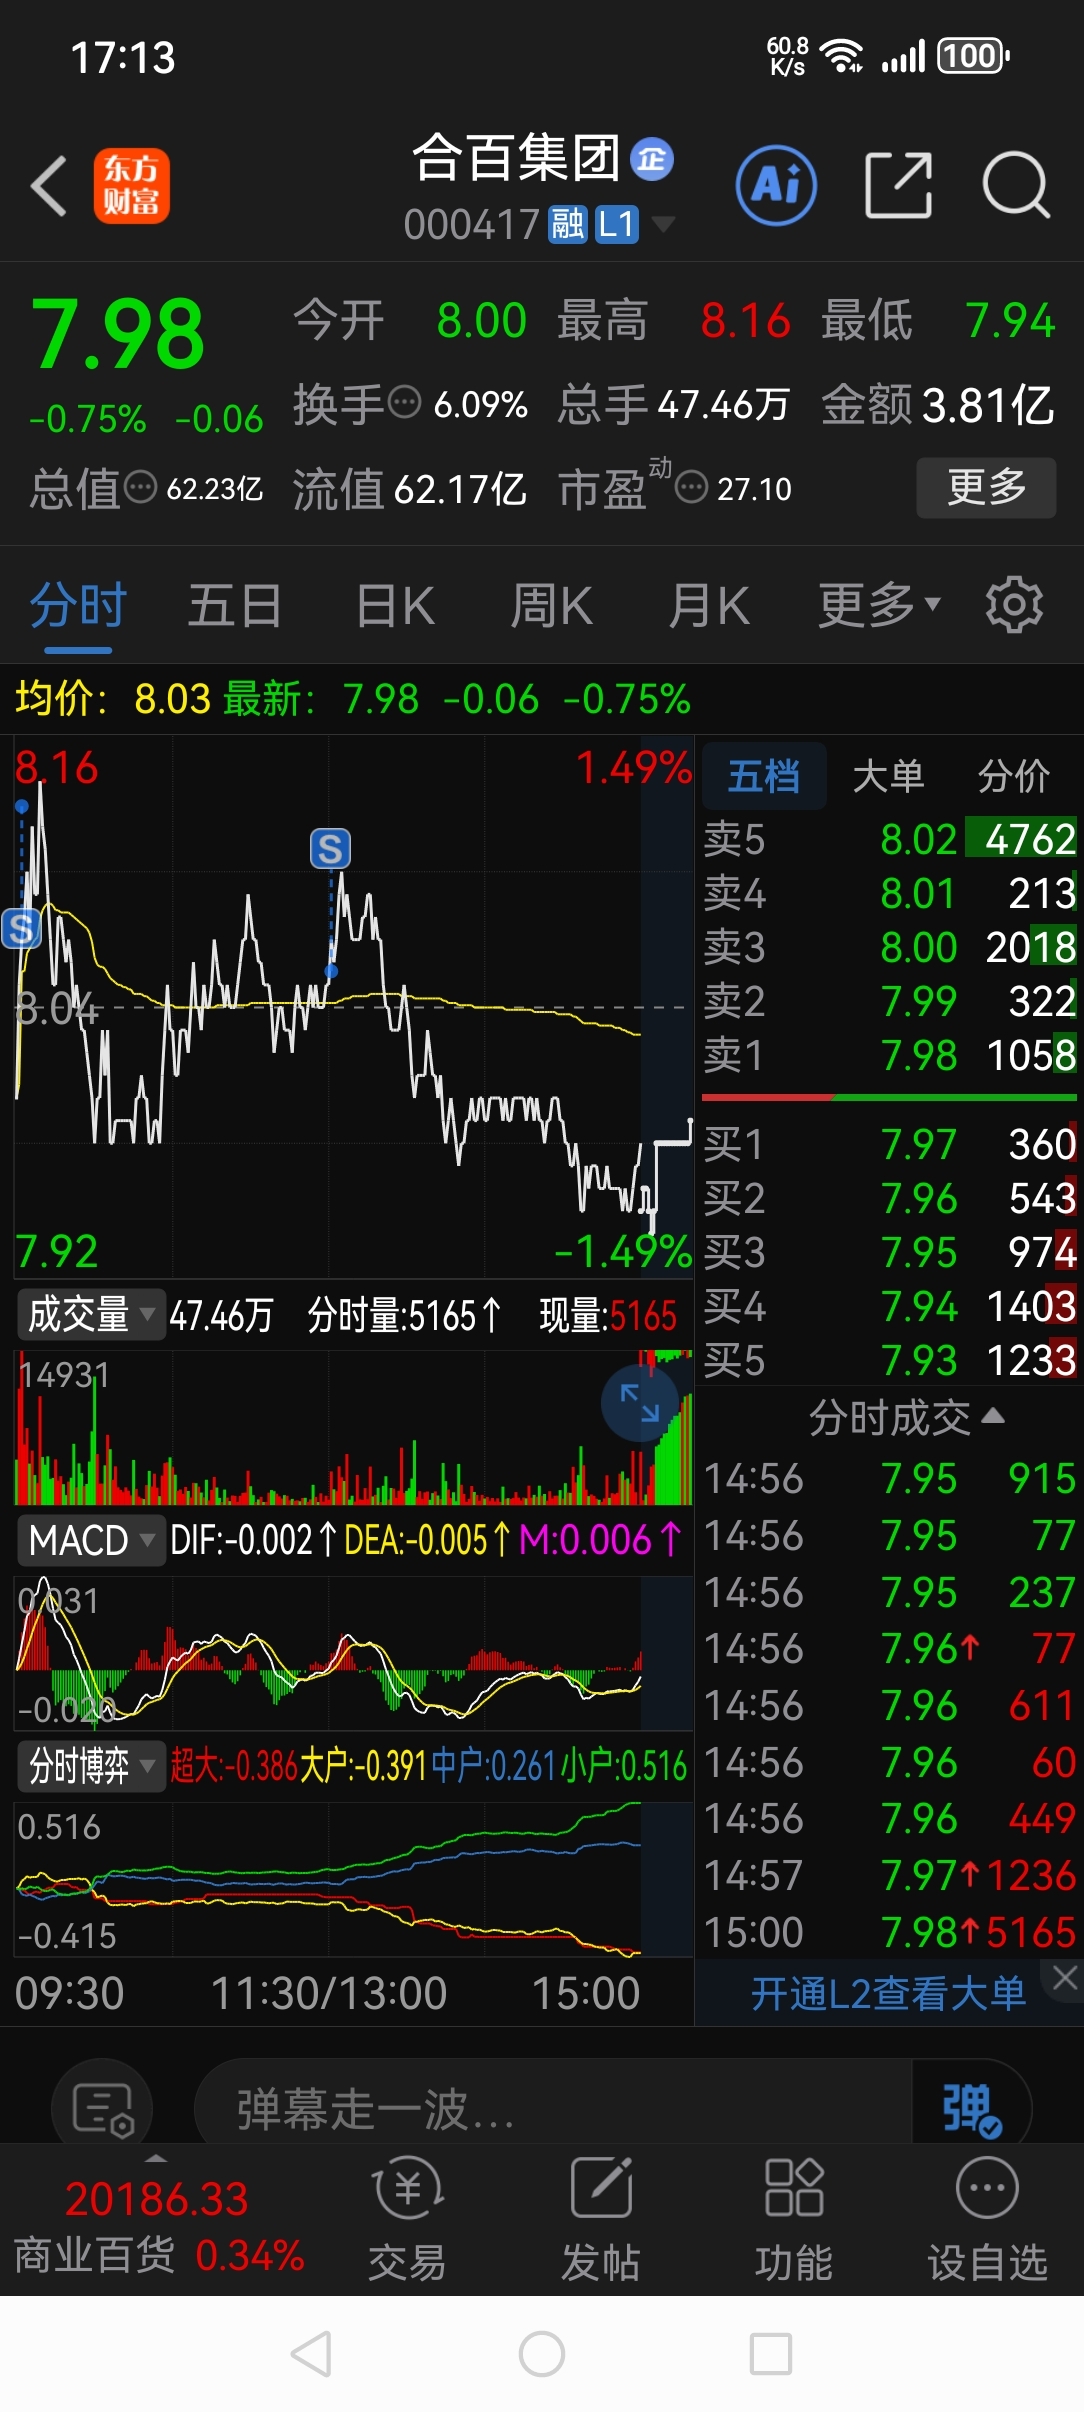The image size is (1084, 2412).
Task: Expand the 更多 chart period dropdown
Action: tap(879, 605)
